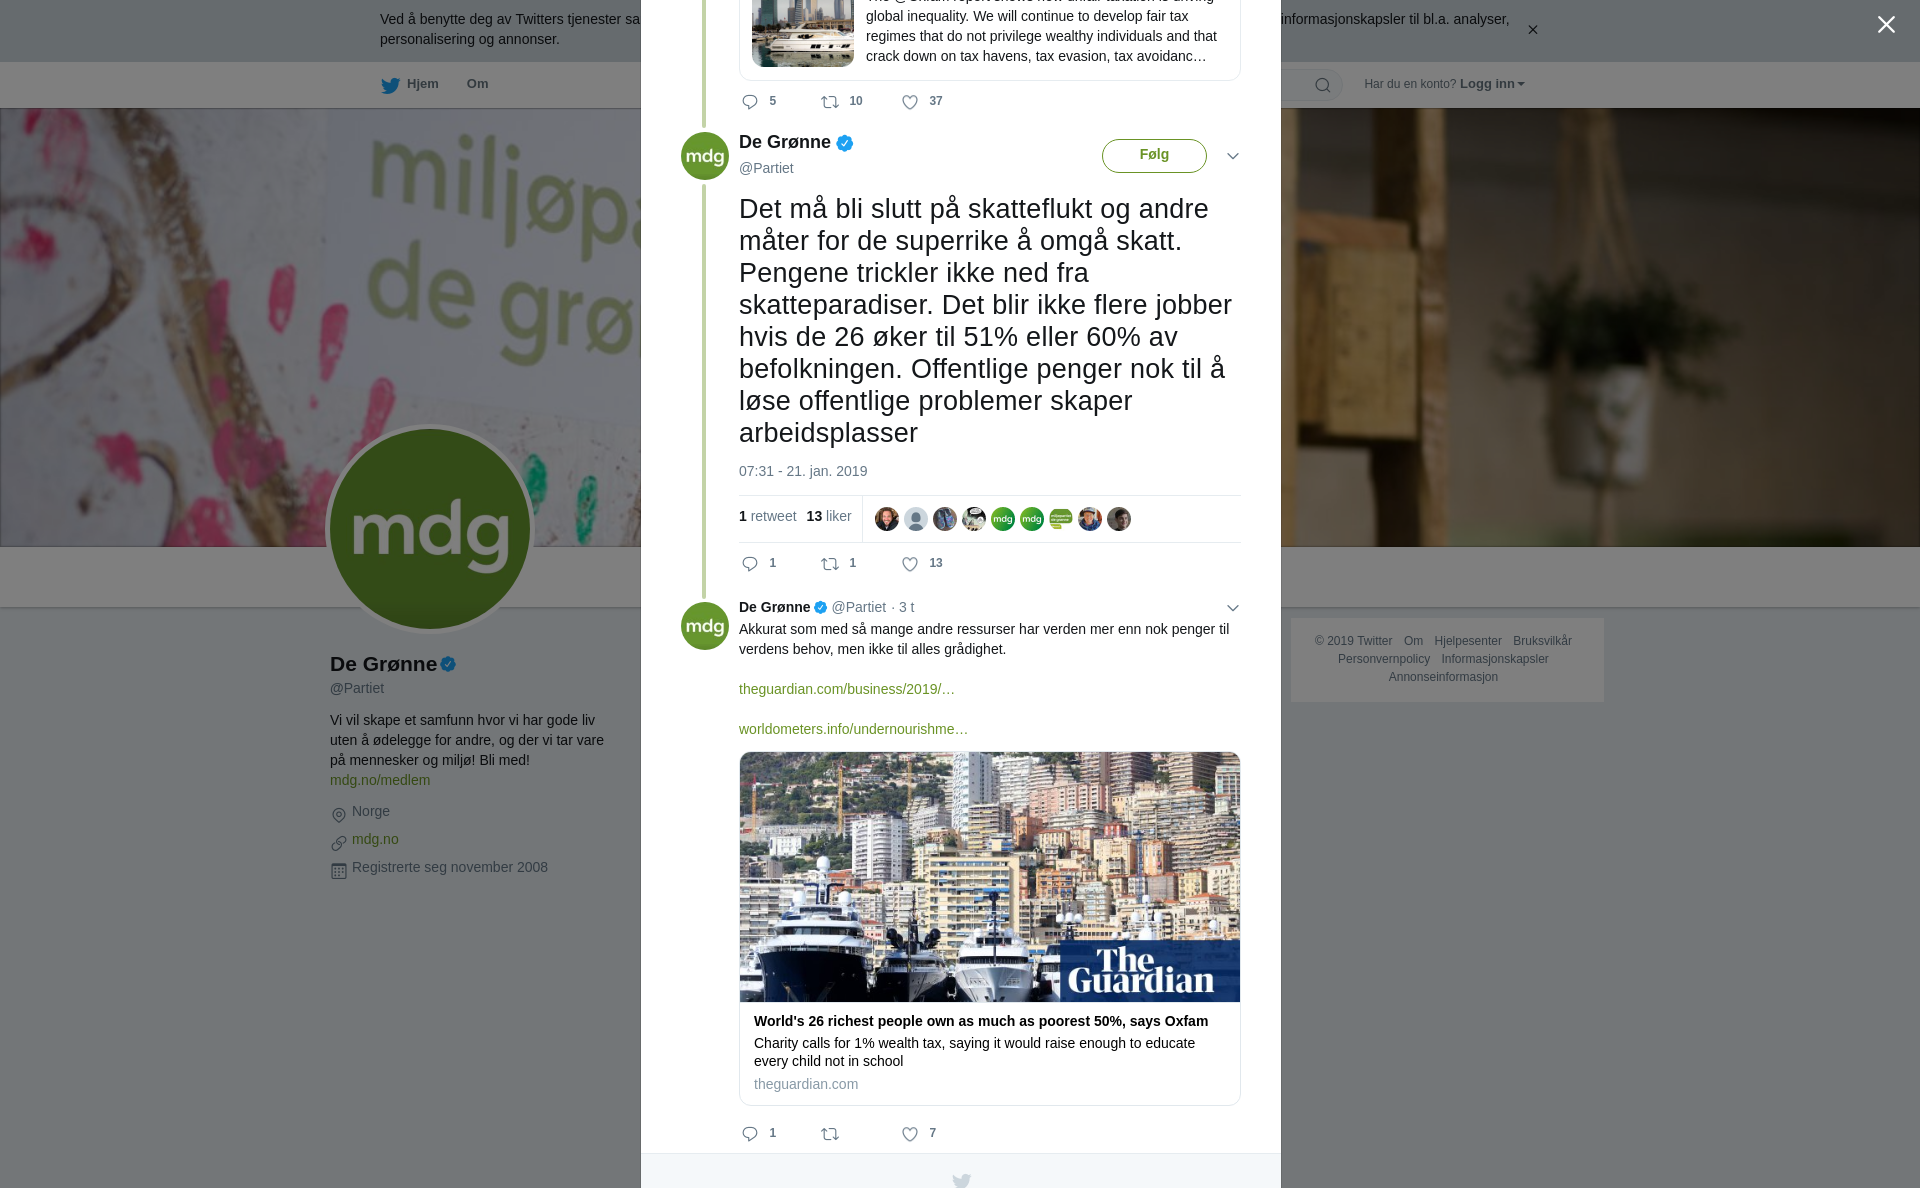This screenshot has width=1920, height=1188.
Task: Open the main tweet's chevron options menu
Action: tap(1233, 156)
